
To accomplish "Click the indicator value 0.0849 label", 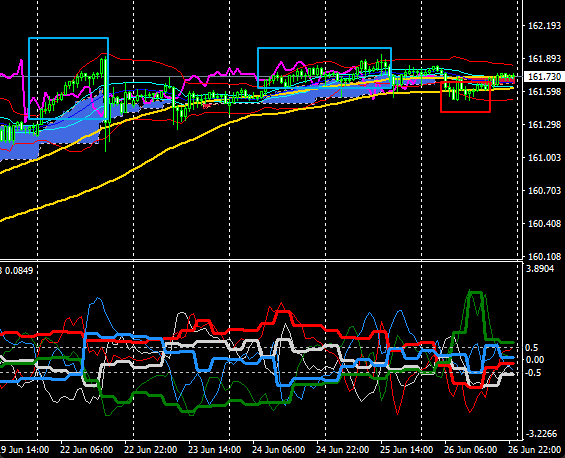I will pos(19,271).
